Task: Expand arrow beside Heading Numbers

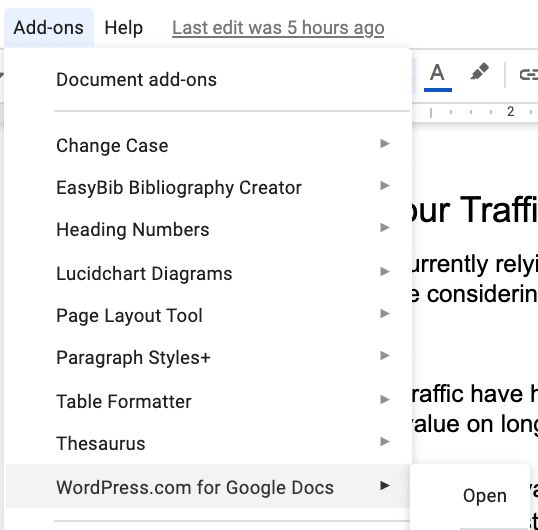Action: [385, 227]
